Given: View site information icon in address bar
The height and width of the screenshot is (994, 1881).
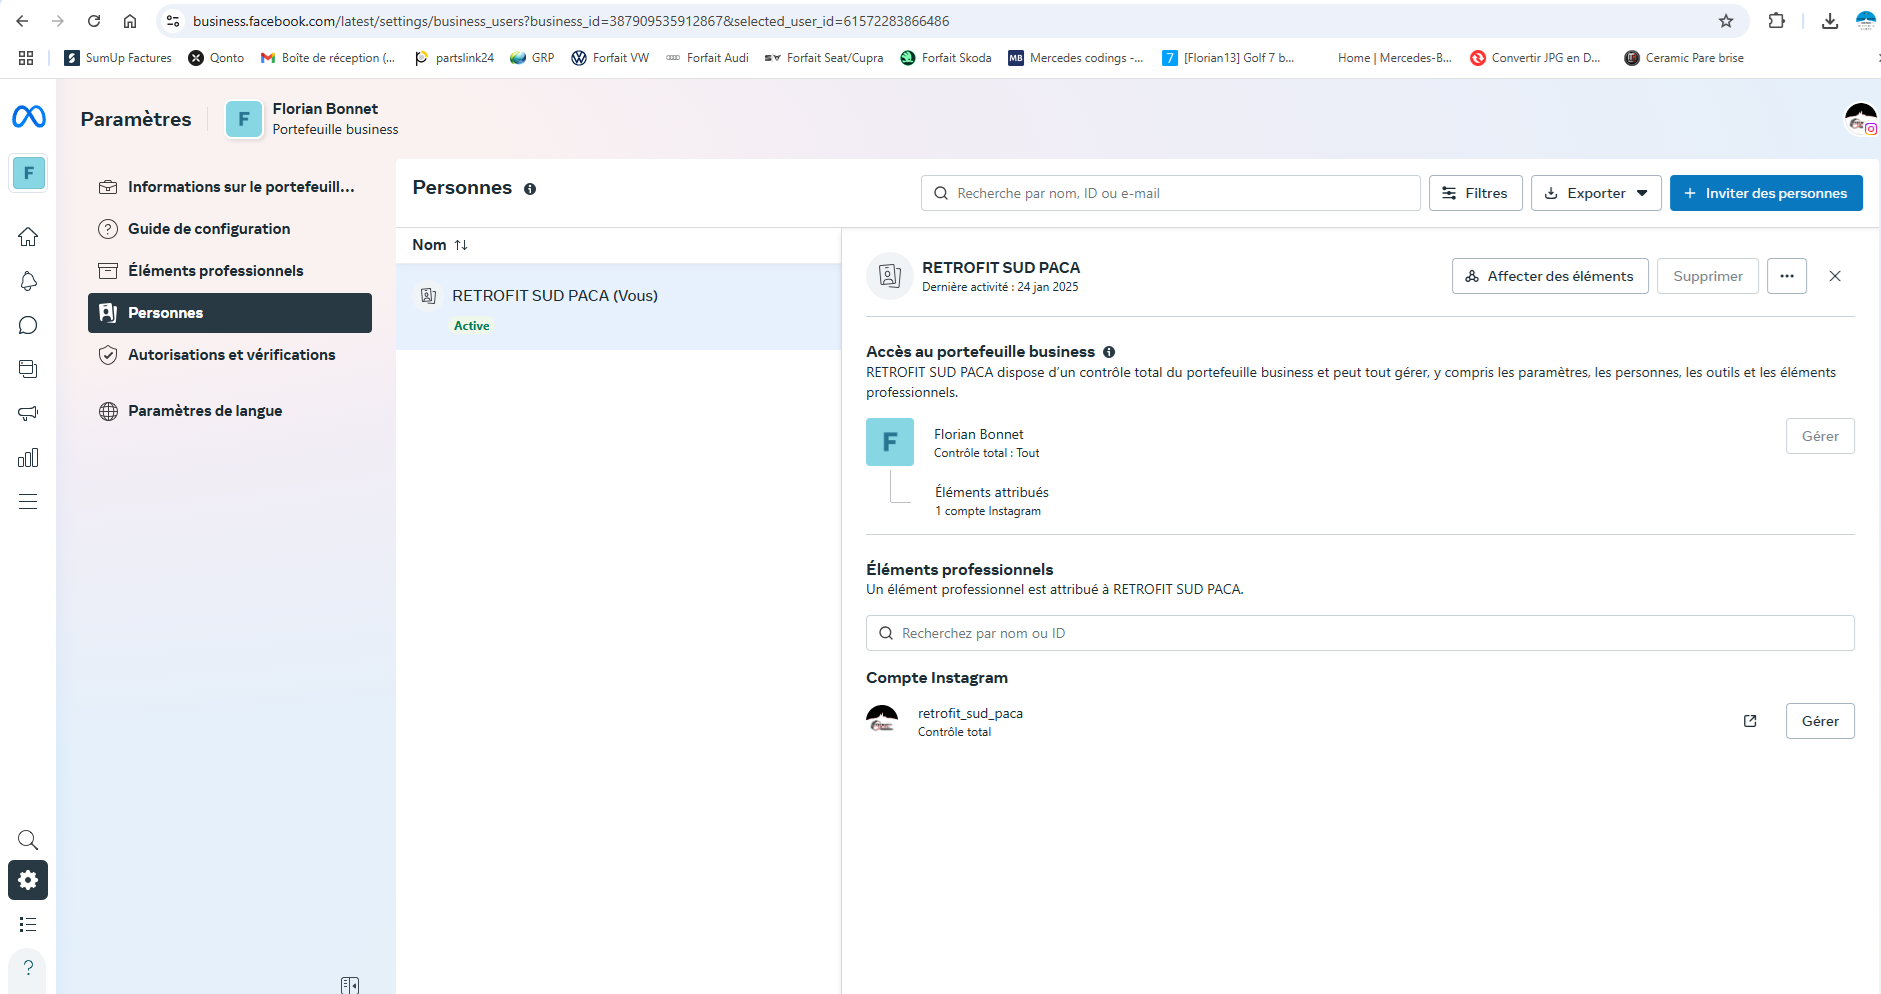Looking at the screenshot, I should pos(173,21).
